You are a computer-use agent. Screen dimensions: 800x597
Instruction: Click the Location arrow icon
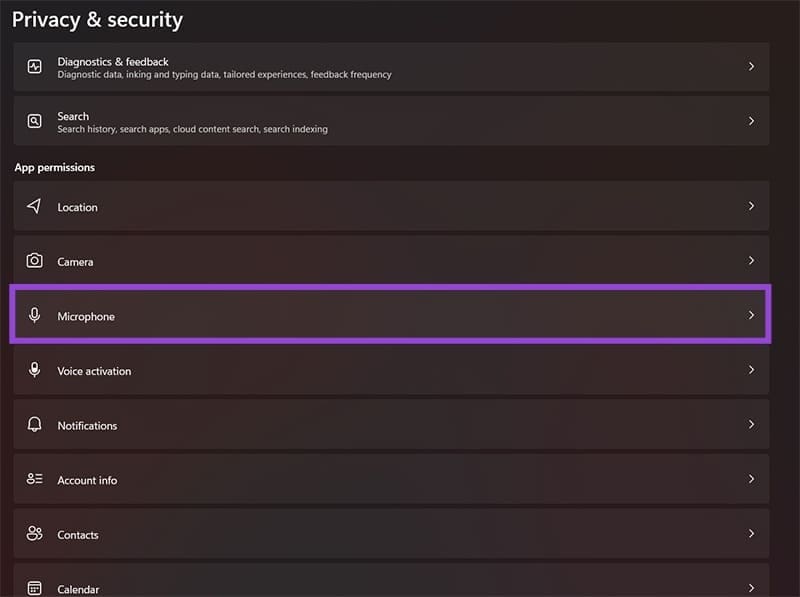tap(35, 206)
